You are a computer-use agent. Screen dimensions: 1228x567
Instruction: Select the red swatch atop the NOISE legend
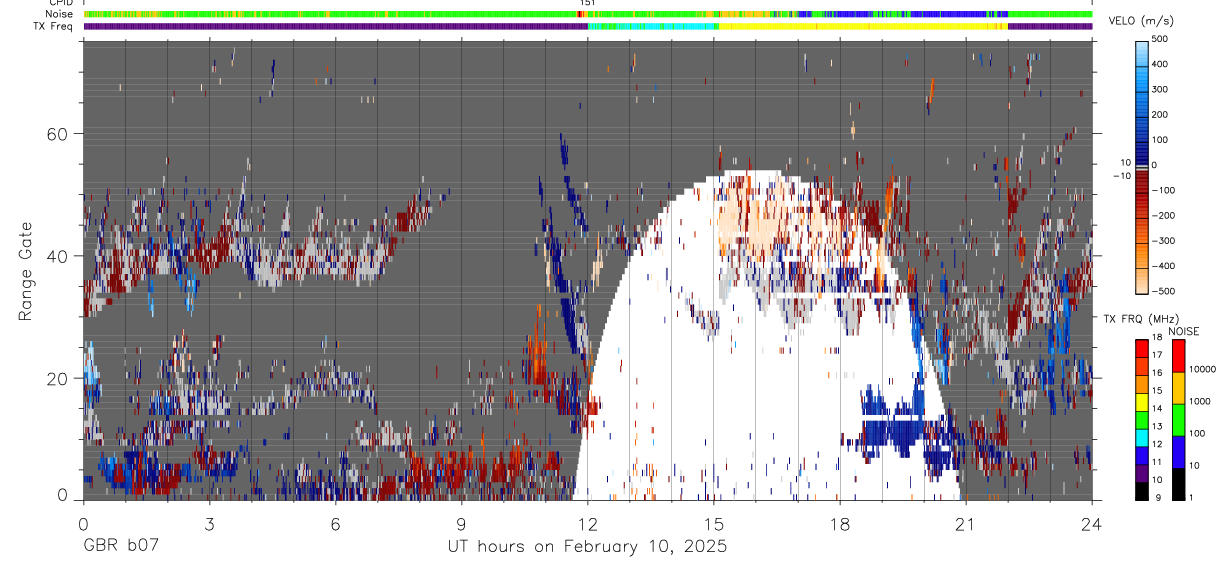click(x=1179, y=355)
